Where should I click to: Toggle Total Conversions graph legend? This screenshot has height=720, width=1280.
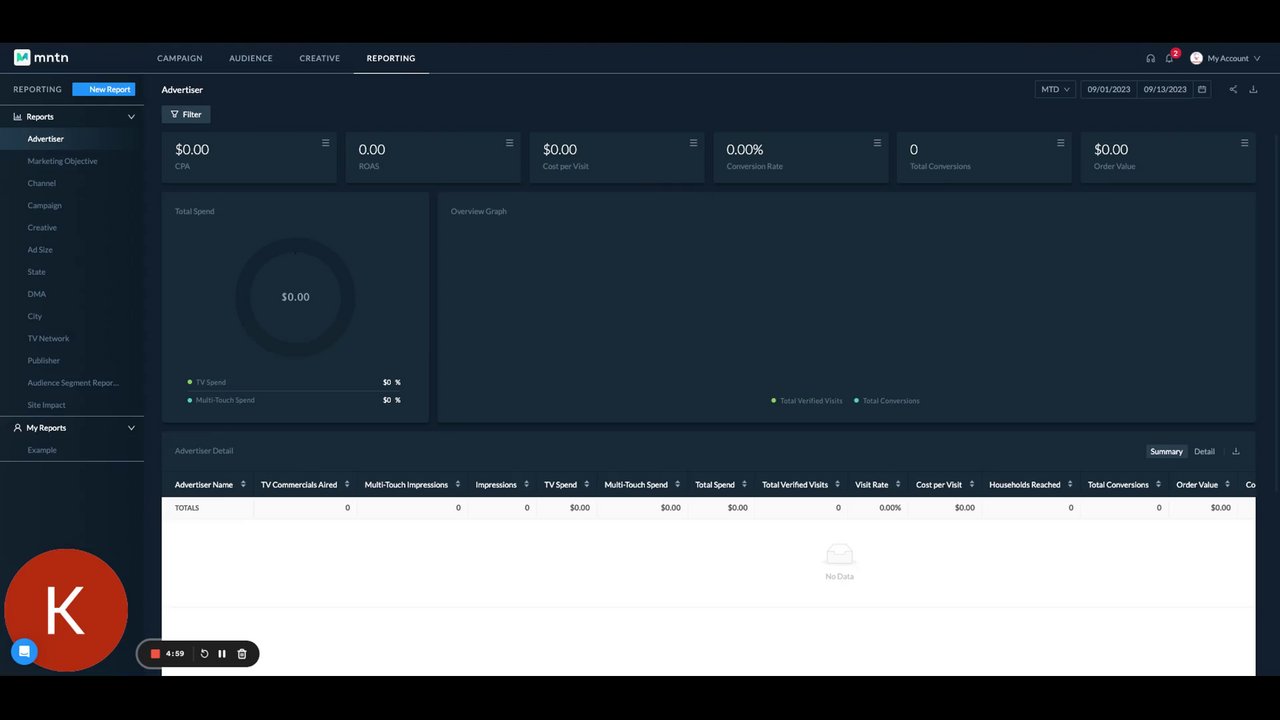[887, 401]
